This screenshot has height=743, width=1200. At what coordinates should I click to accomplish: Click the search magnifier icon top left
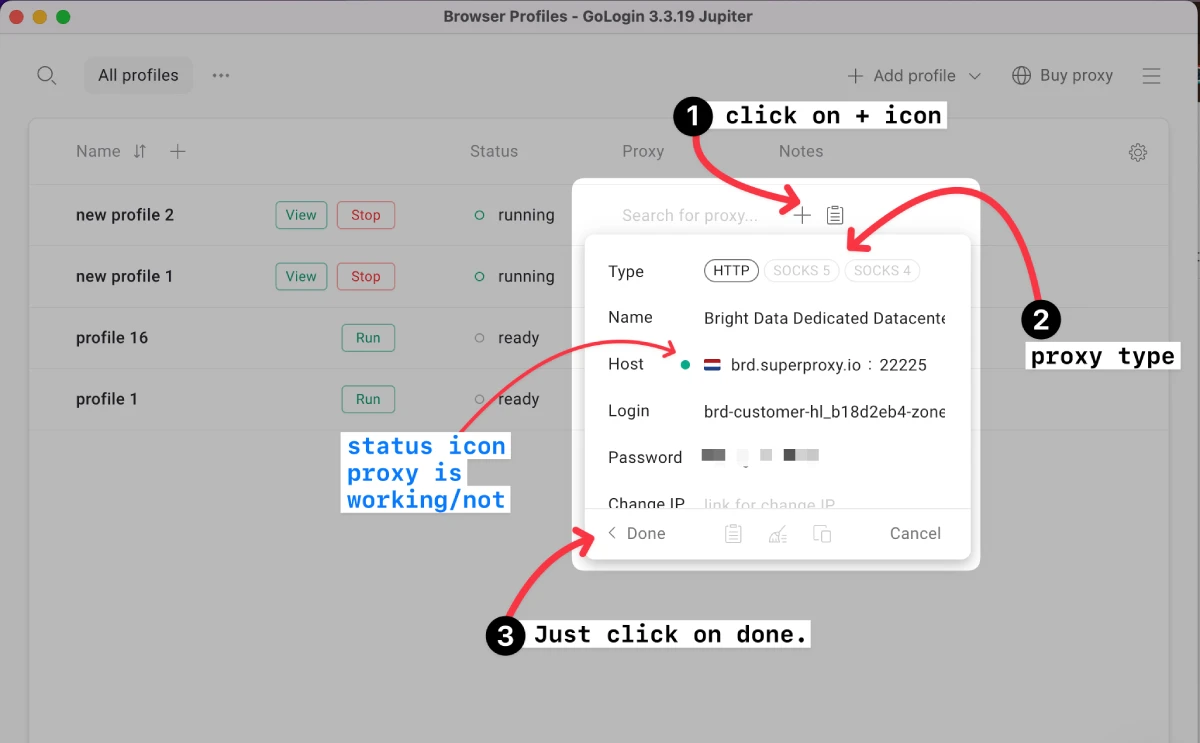46,75
